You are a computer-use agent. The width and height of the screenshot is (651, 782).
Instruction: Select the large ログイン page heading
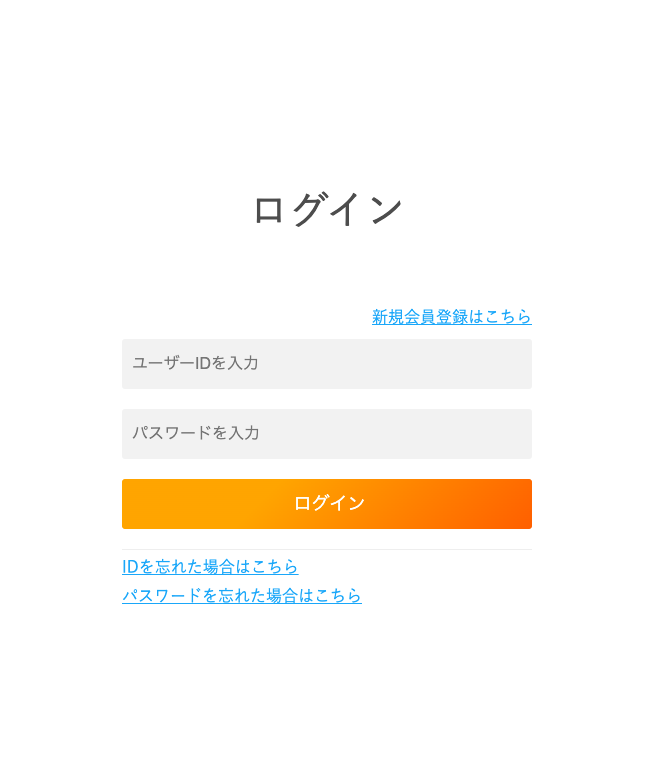pos(327,209)
